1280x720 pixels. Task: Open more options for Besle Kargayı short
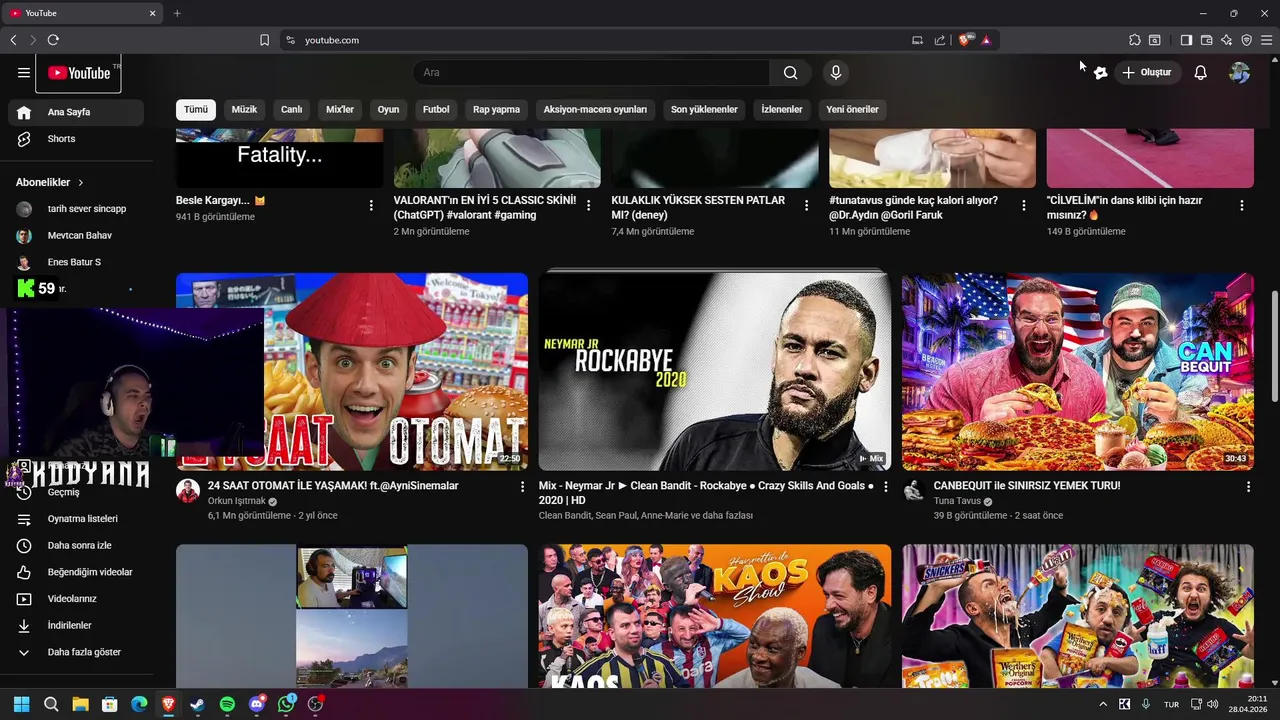(371, 205)
